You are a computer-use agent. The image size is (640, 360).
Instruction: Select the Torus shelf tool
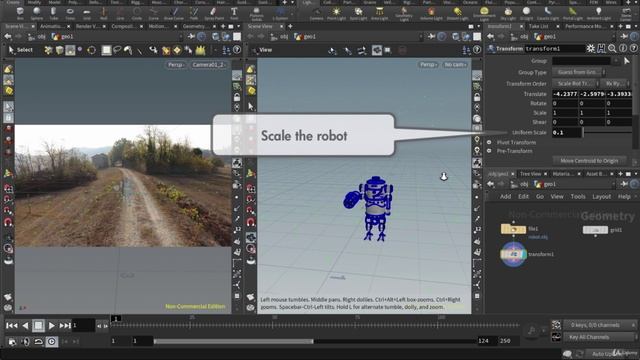tap(70, 13)
